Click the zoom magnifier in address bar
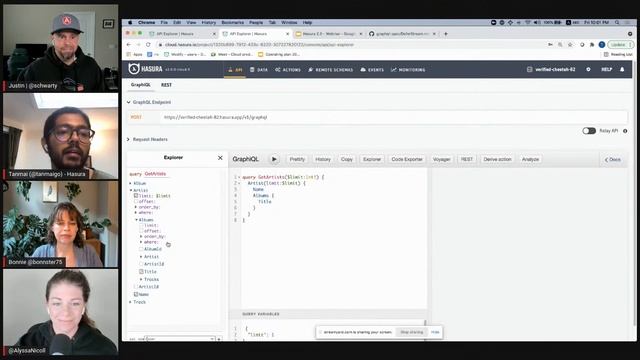 (x=560, y=44)
